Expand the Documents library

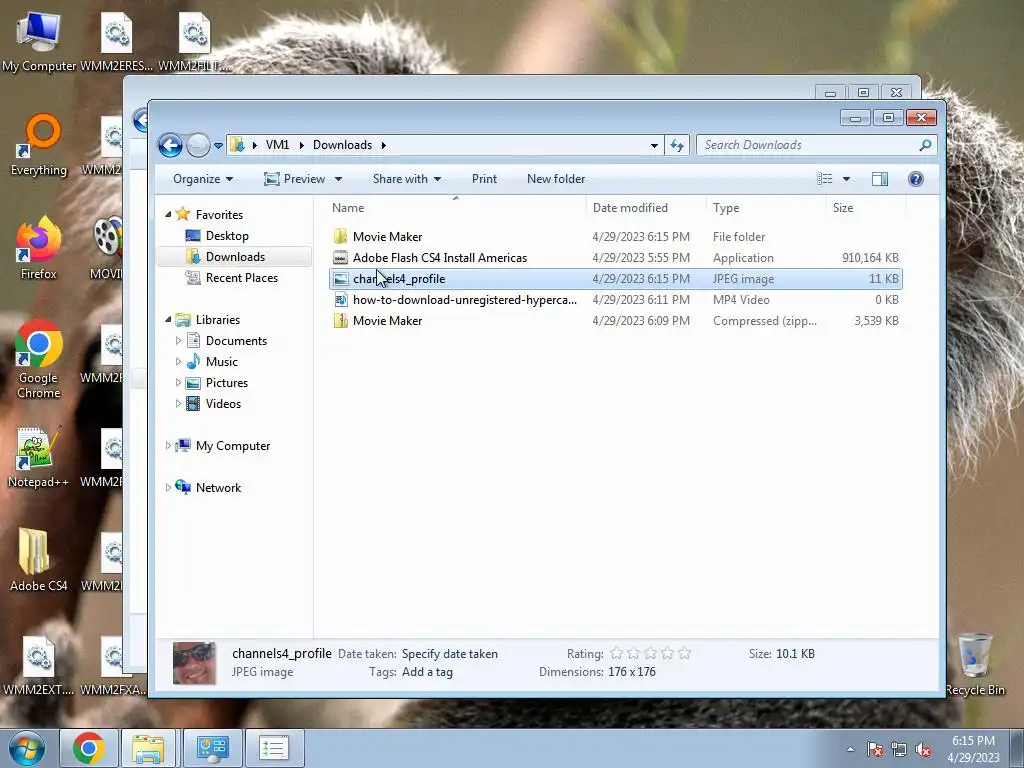coord(178,340)
